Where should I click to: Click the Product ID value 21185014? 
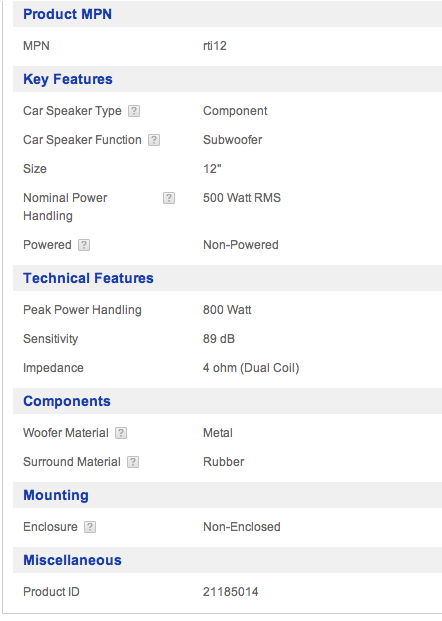[x=231, y=592]
